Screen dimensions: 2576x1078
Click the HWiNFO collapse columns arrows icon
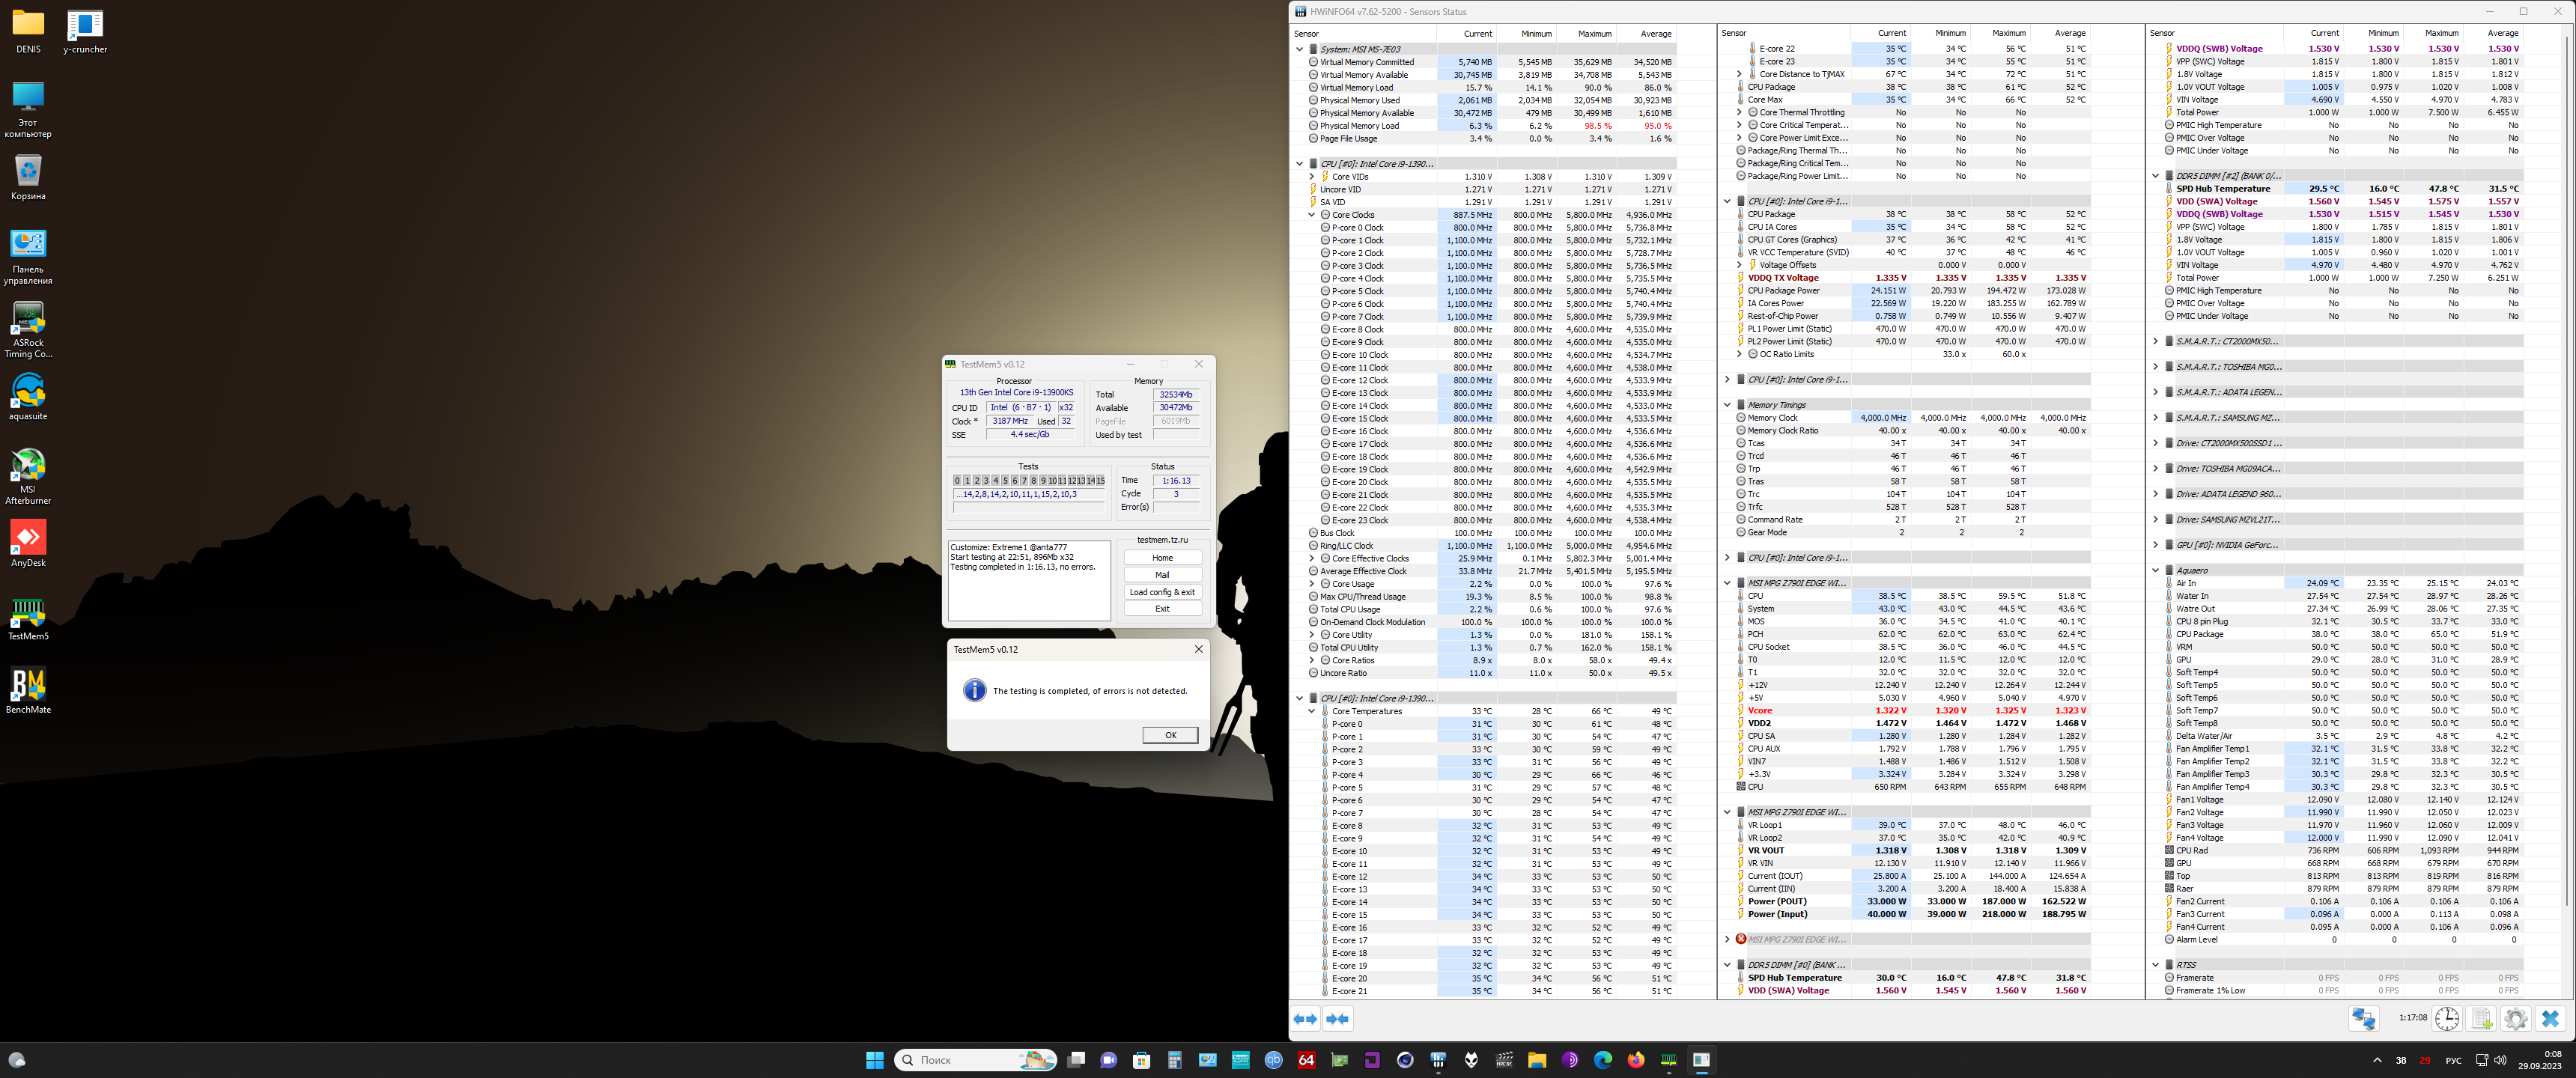tap(1337, 1019)
